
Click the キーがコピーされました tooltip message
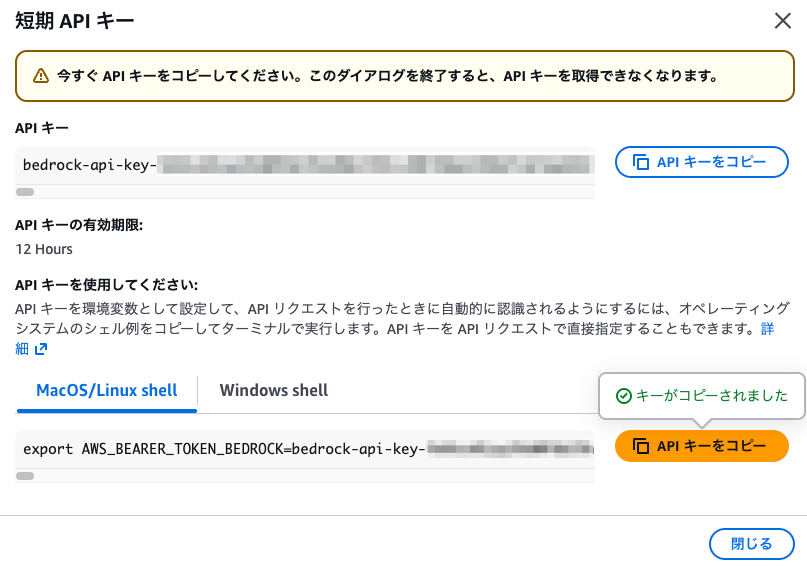click(x=712, y=396)
